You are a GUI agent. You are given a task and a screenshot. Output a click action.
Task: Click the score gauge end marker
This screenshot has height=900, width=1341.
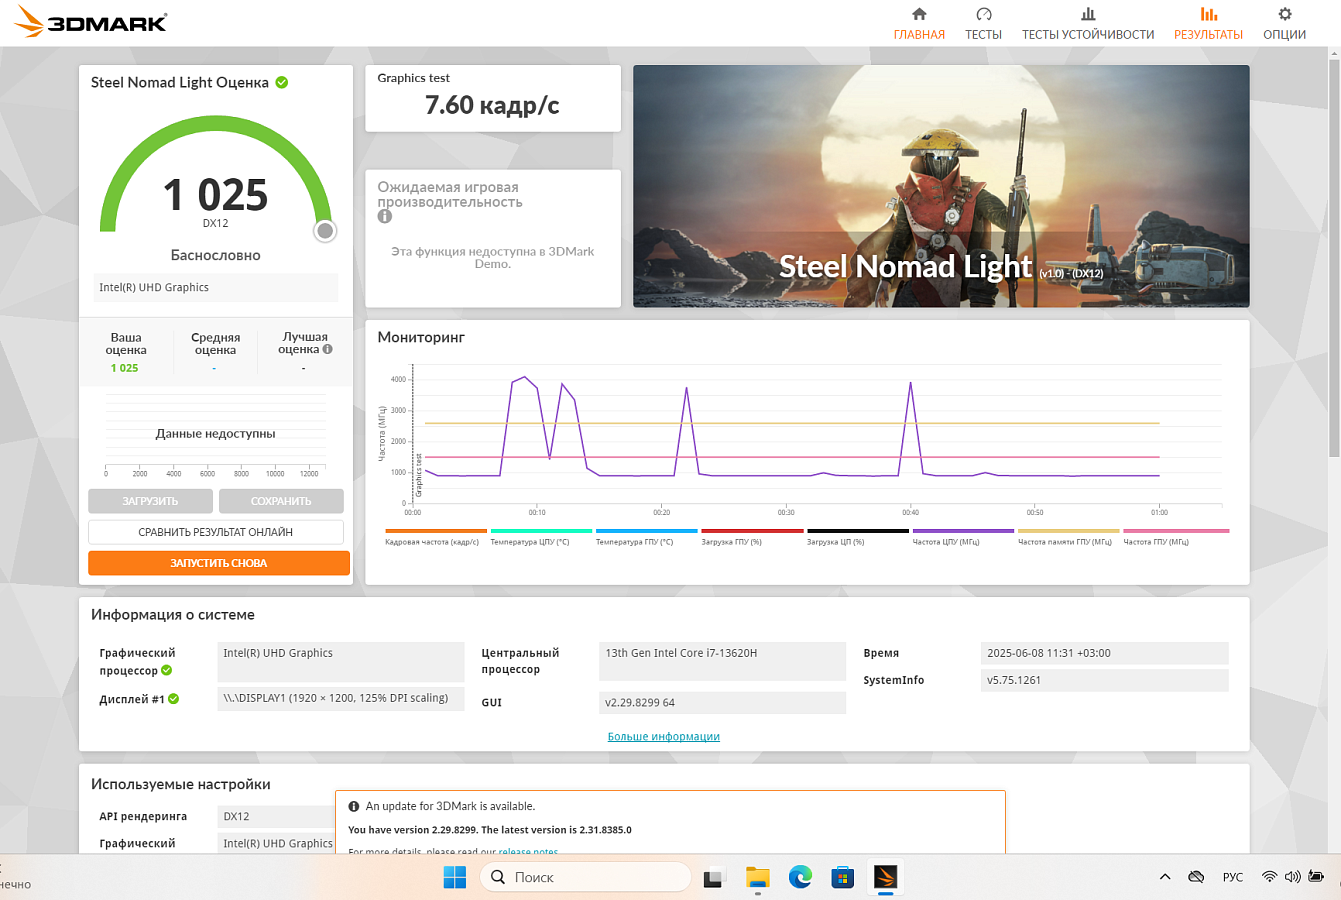(x=325, y=231)
